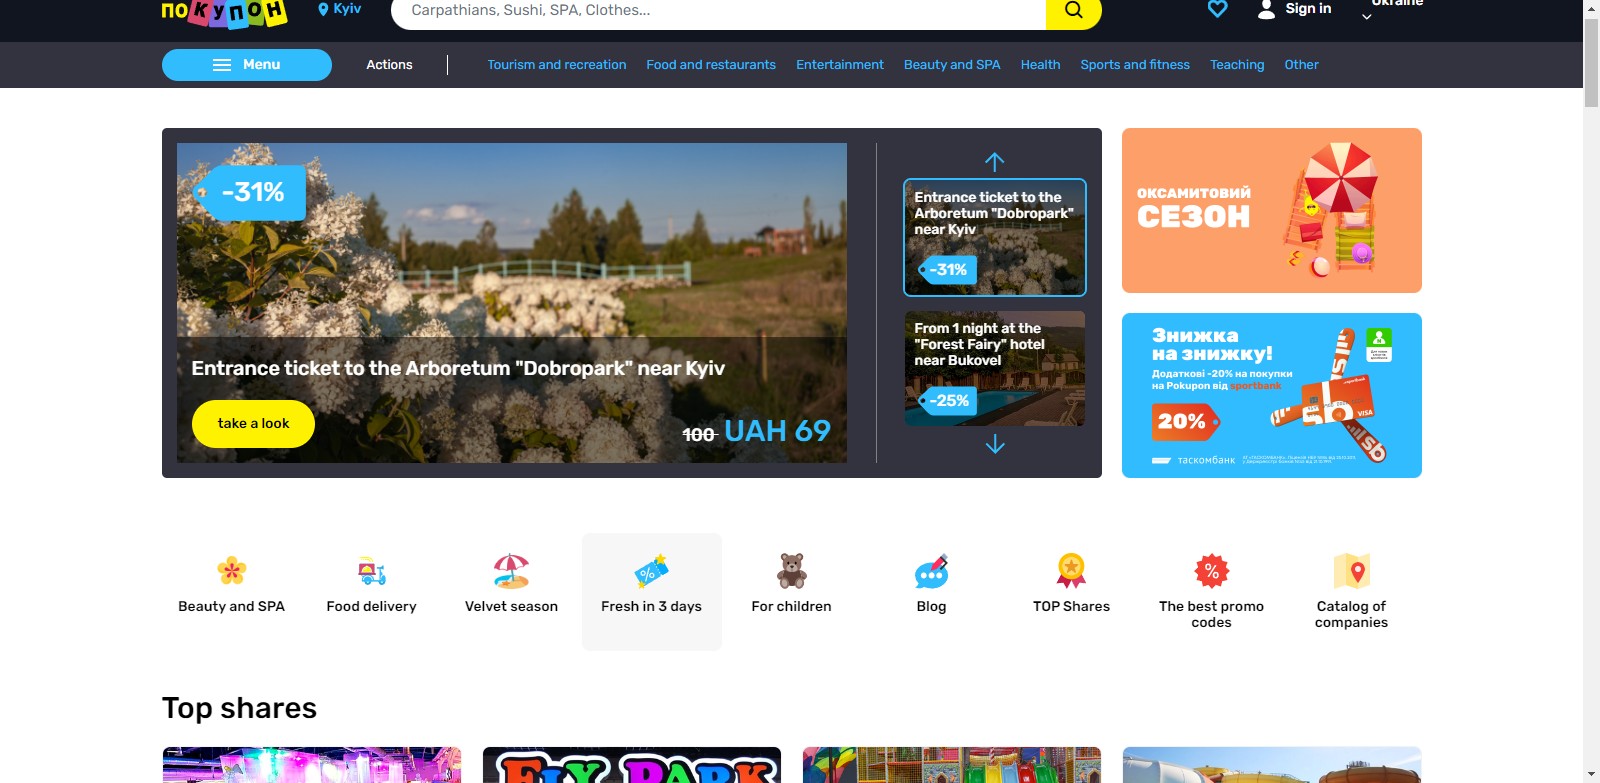Type in the Carpathians, Sushi, SPA search field
The width and height of the screenshot is (1600, 783).
[x=717, y=11]
